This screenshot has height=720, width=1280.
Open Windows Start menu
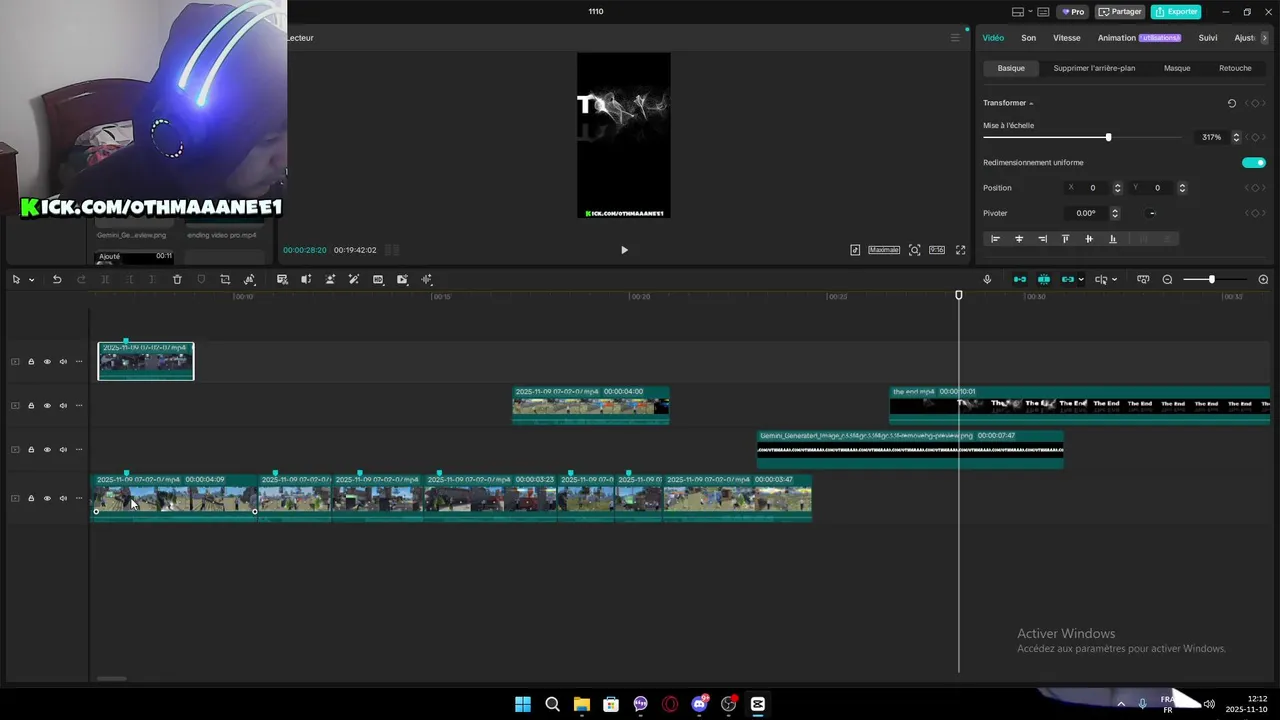pos(523,704)
